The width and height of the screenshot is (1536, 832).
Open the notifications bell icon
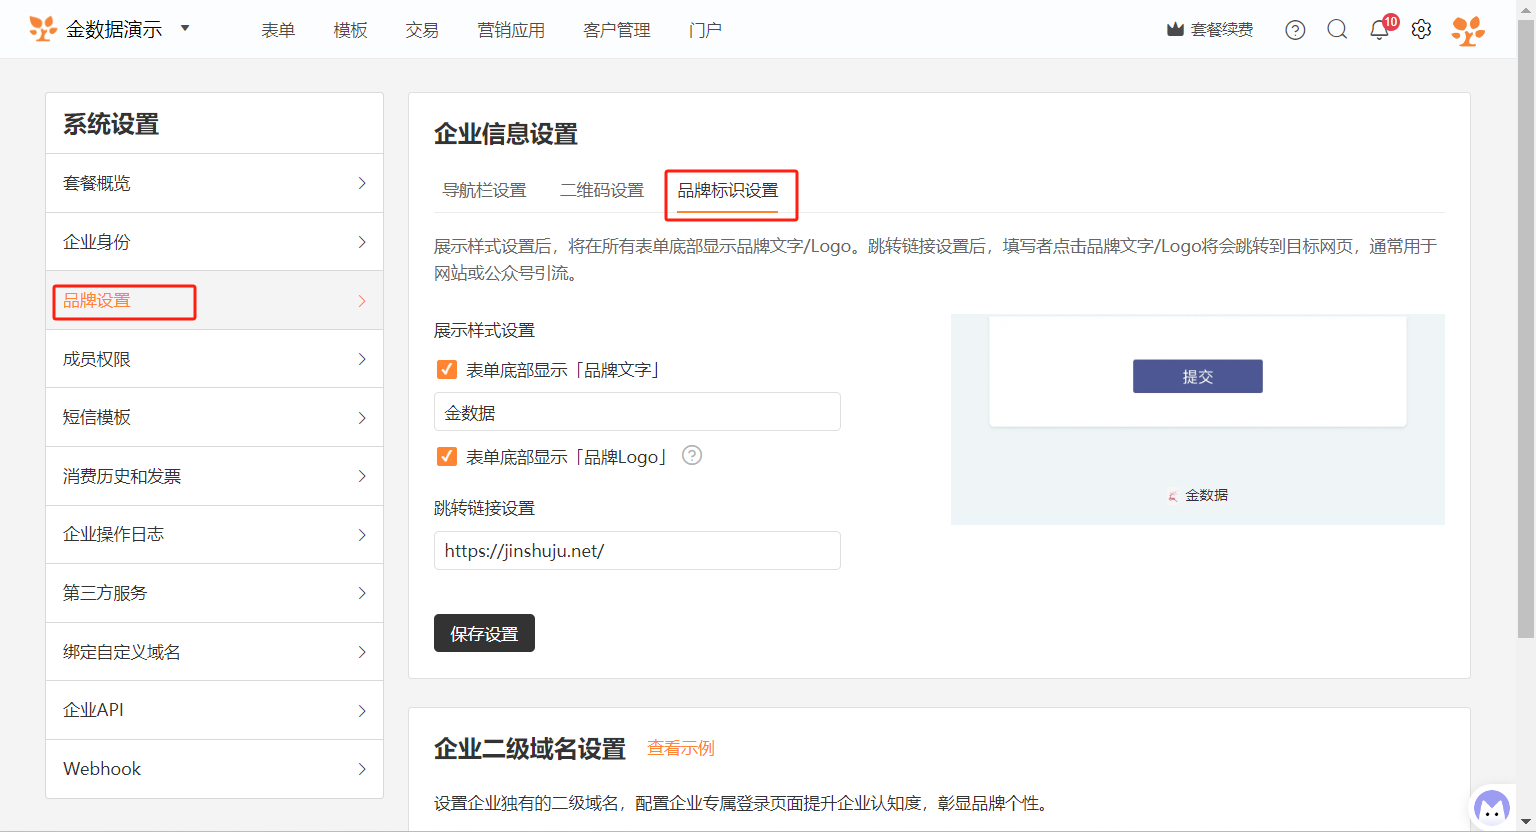(1380, 29)
